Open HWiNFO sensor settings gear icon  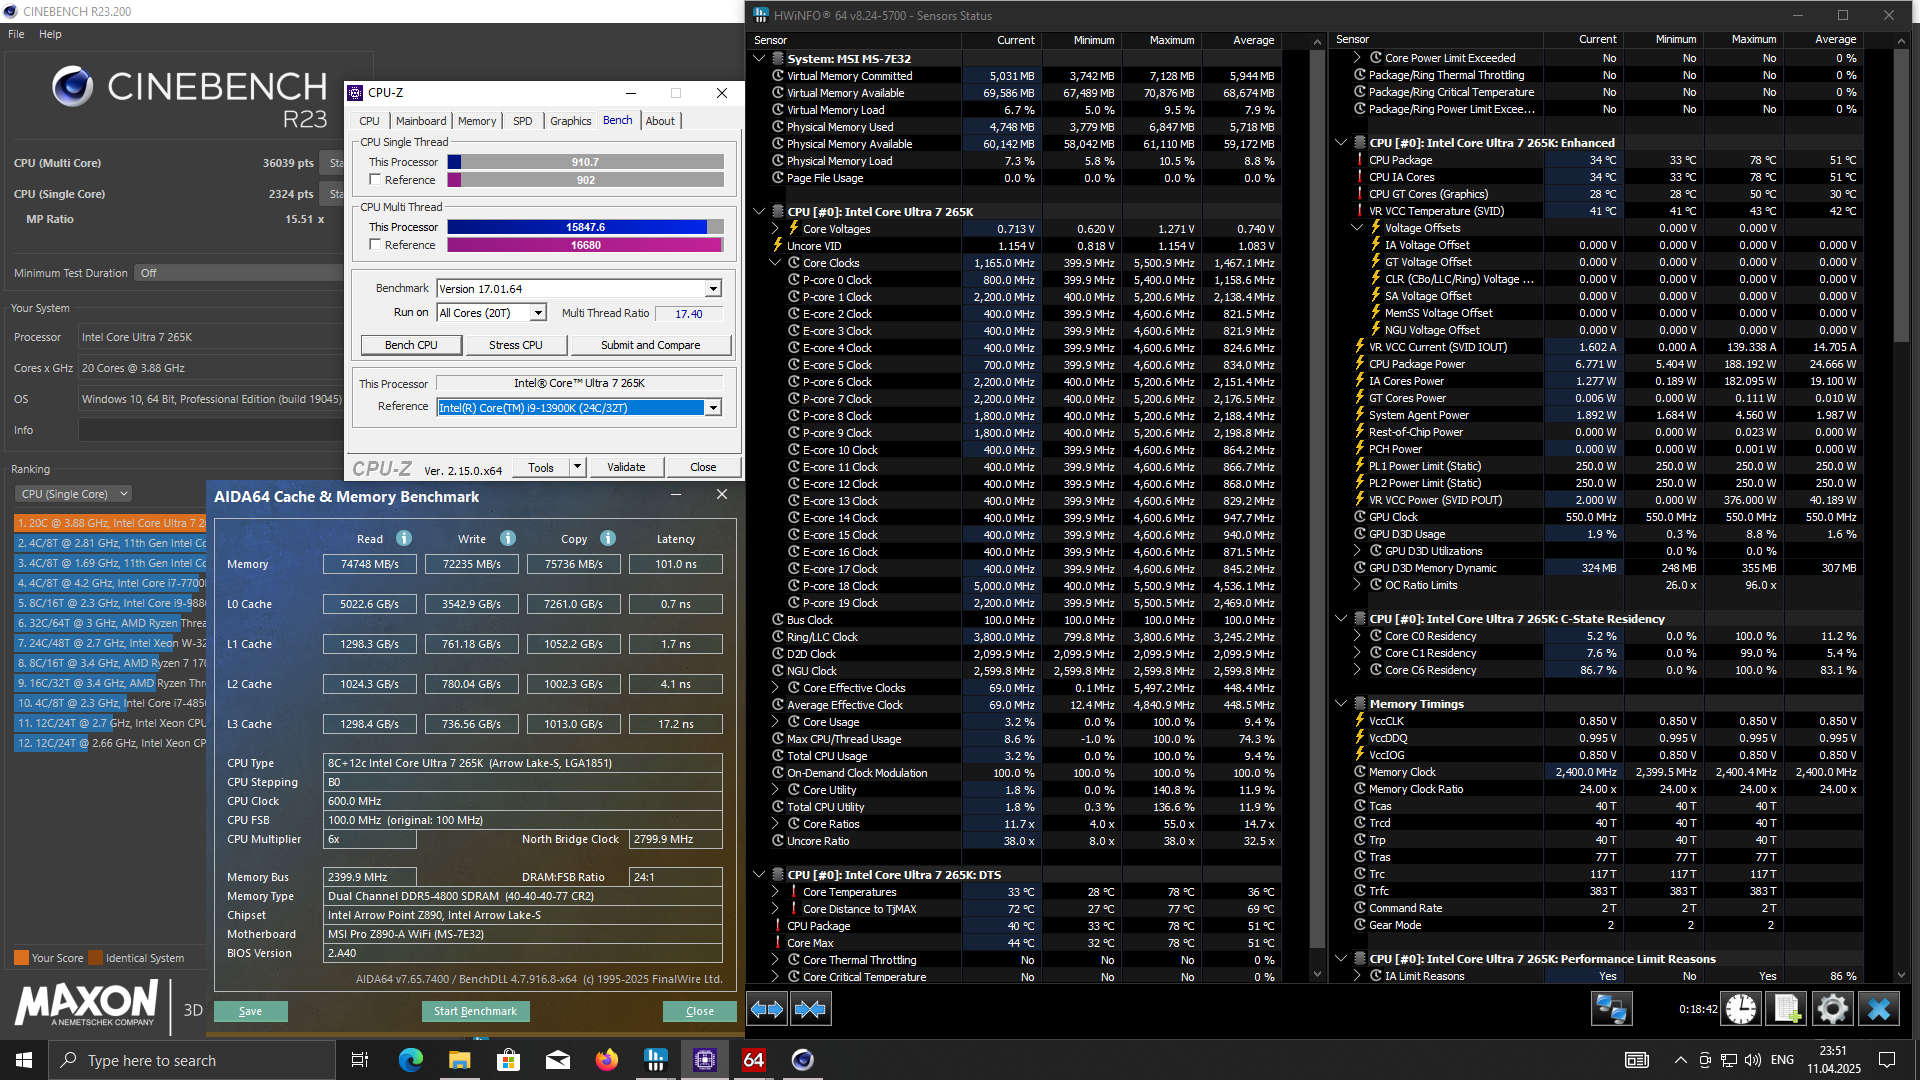(1832, 1009)
